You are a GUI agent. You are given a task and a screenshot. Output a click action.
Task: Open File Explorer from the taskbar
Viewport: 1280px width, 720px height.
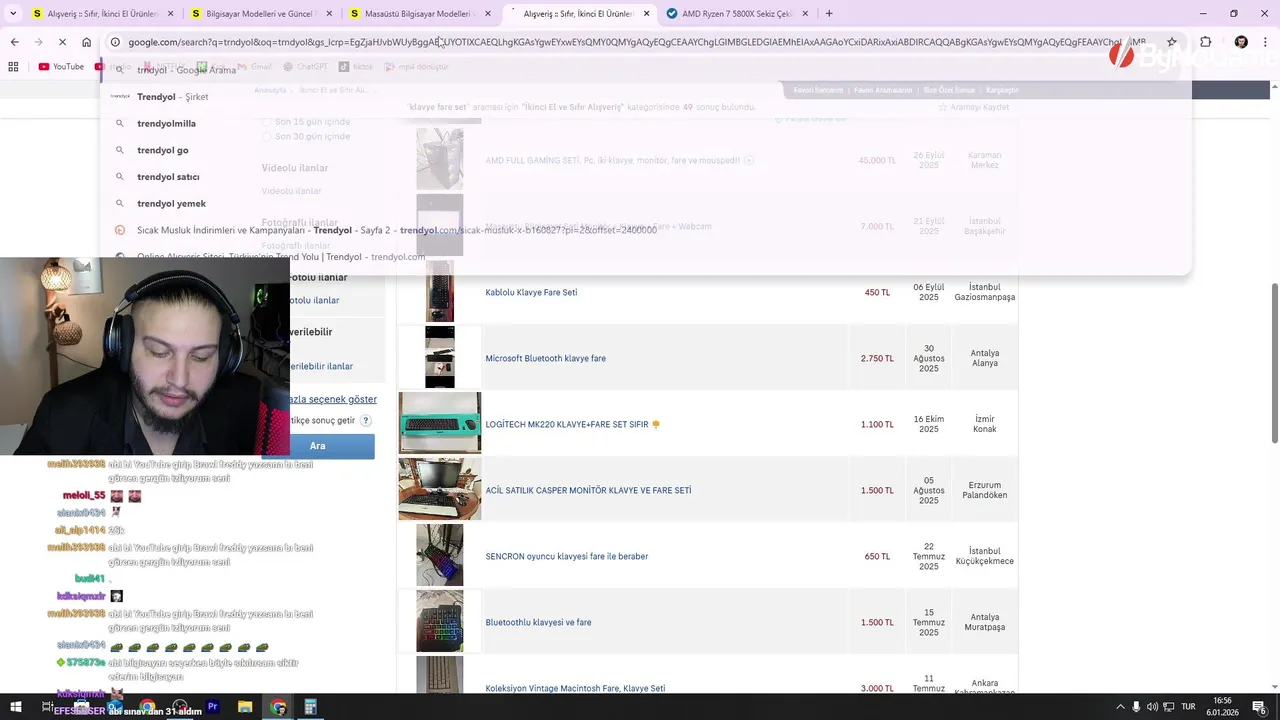pyautogui.click(x=245, y=707)
